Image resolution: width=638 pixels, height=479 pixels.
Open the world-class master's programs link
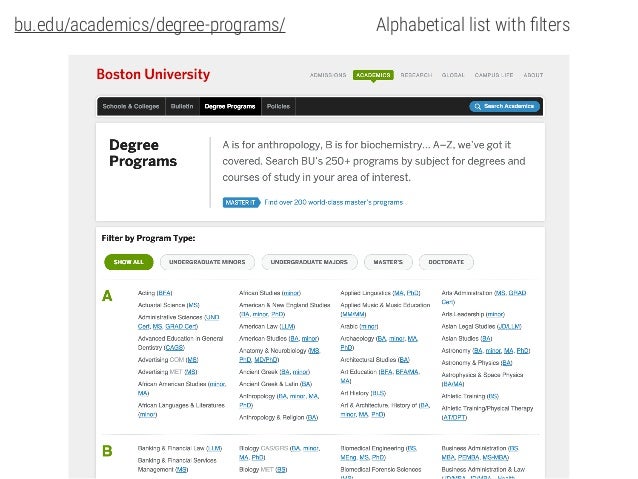pyautogui.click(x=334, y=202)
